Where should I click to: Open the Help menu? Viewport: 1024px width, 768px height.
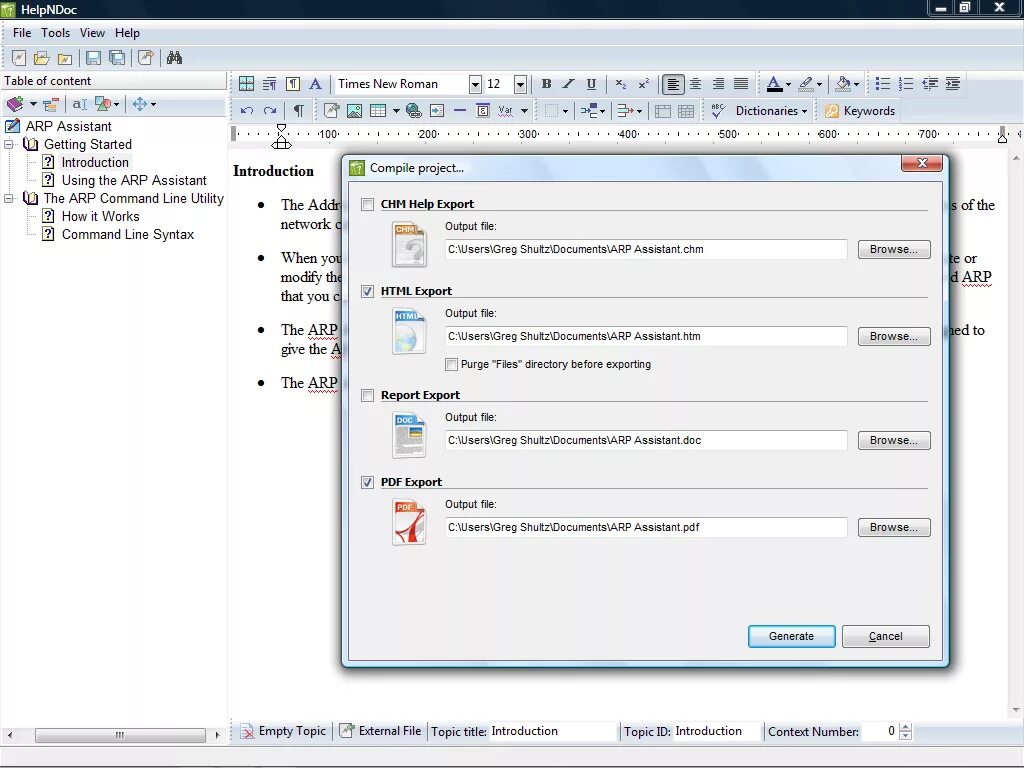(x=127, y=33)
